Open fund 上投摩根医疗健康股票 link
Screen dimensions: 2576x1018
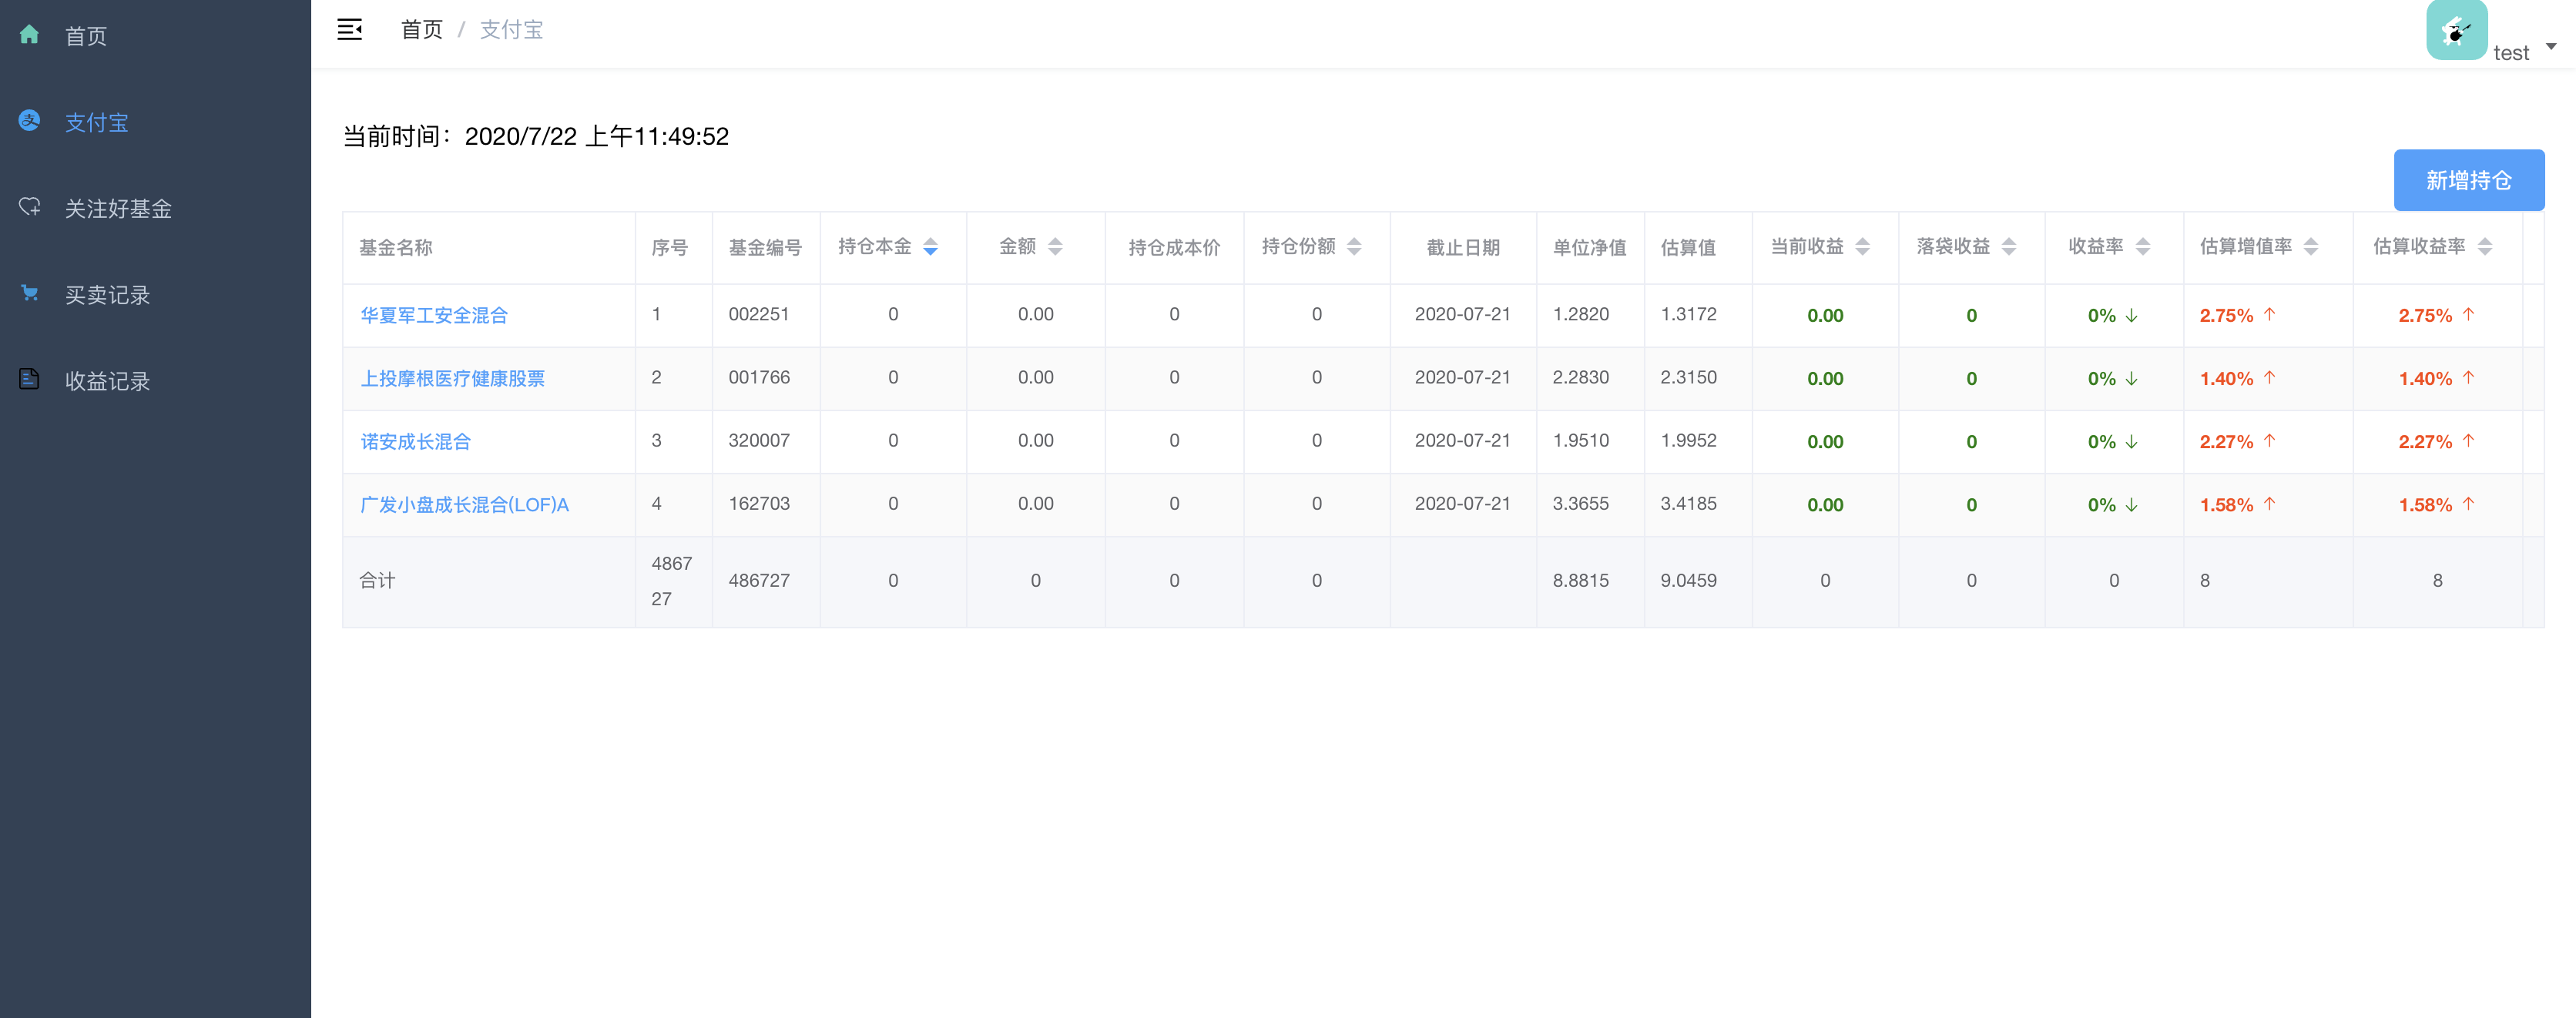point(452,378)
